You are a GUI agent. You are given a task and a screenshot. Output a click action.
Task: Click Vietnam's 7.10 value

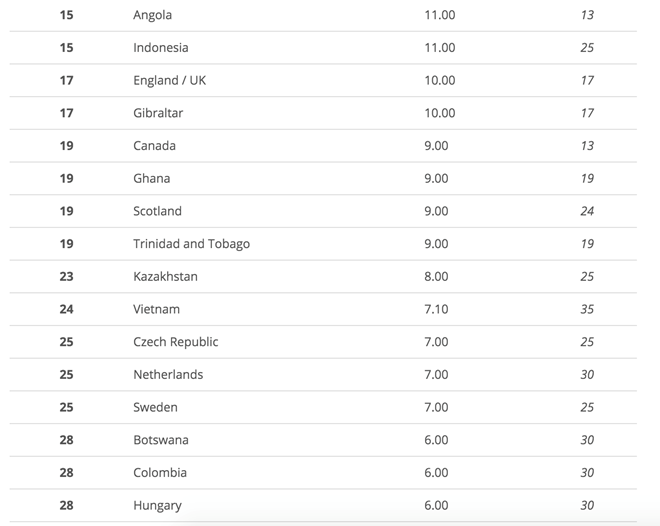click(436, 309)
